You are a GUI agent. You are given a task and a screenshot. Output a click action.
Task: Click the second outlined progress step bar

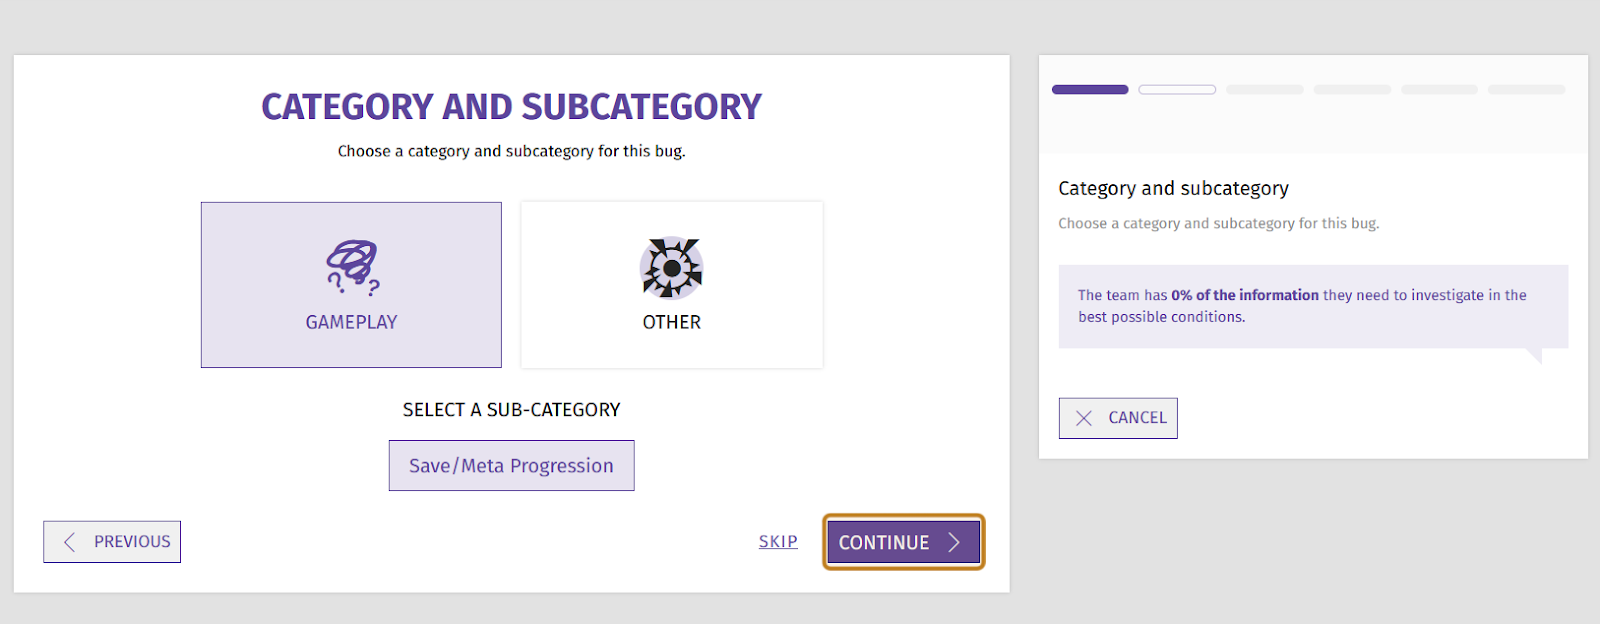coord(1177,90)
